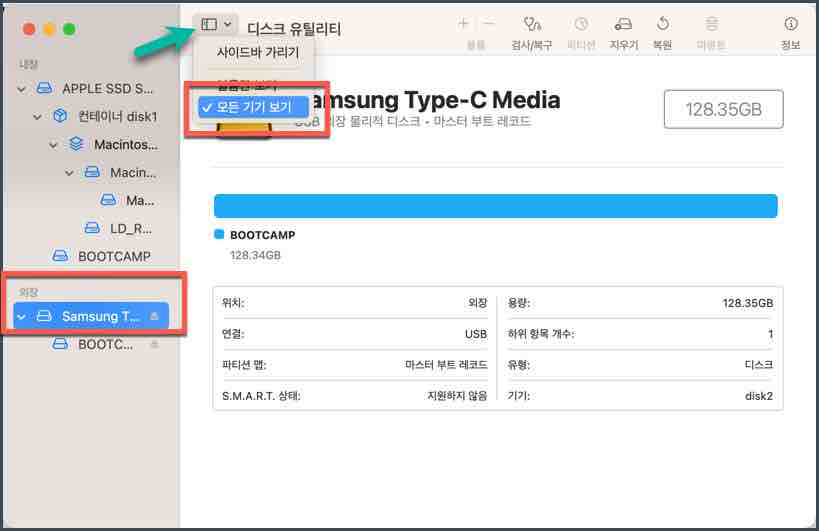Click the 128.35GB capacity box
Screen dimensions: 819x531
coord(723,109)
